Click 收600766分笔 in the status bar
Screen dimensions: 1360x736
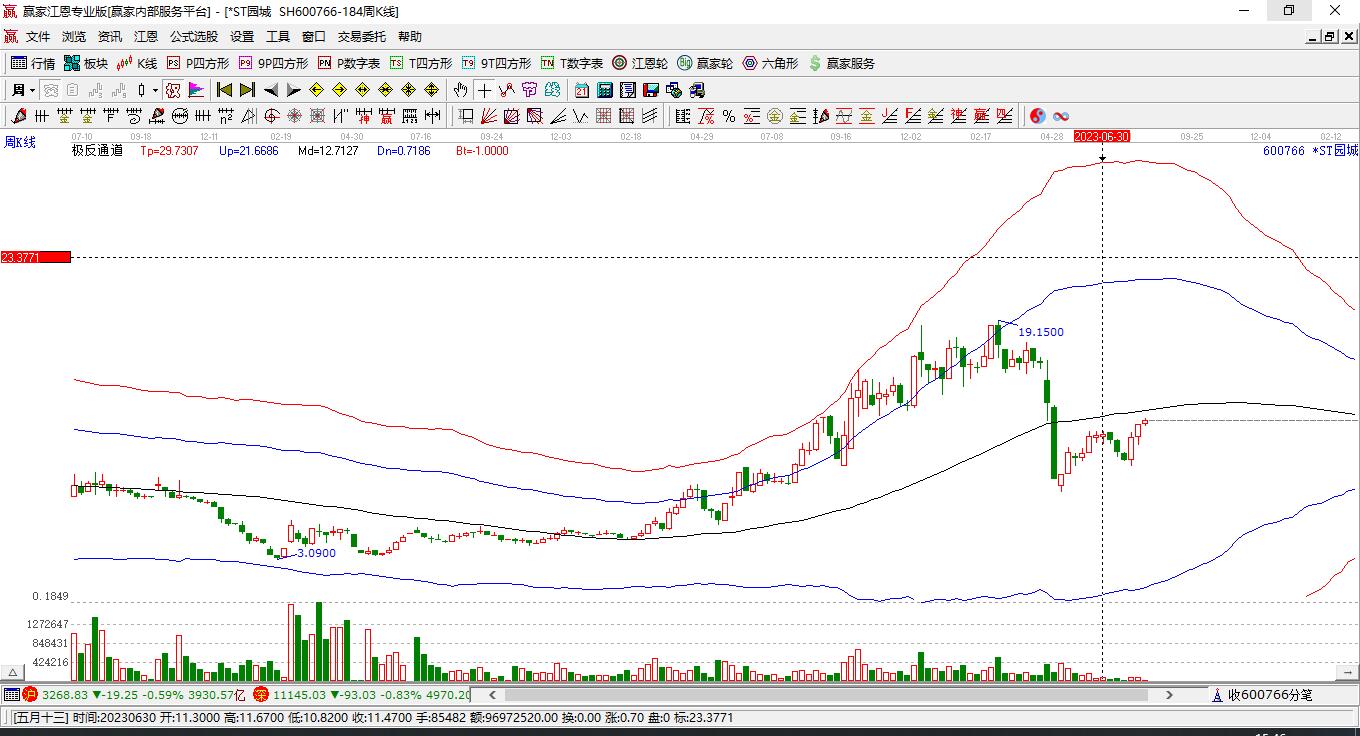coord(1270,695)
